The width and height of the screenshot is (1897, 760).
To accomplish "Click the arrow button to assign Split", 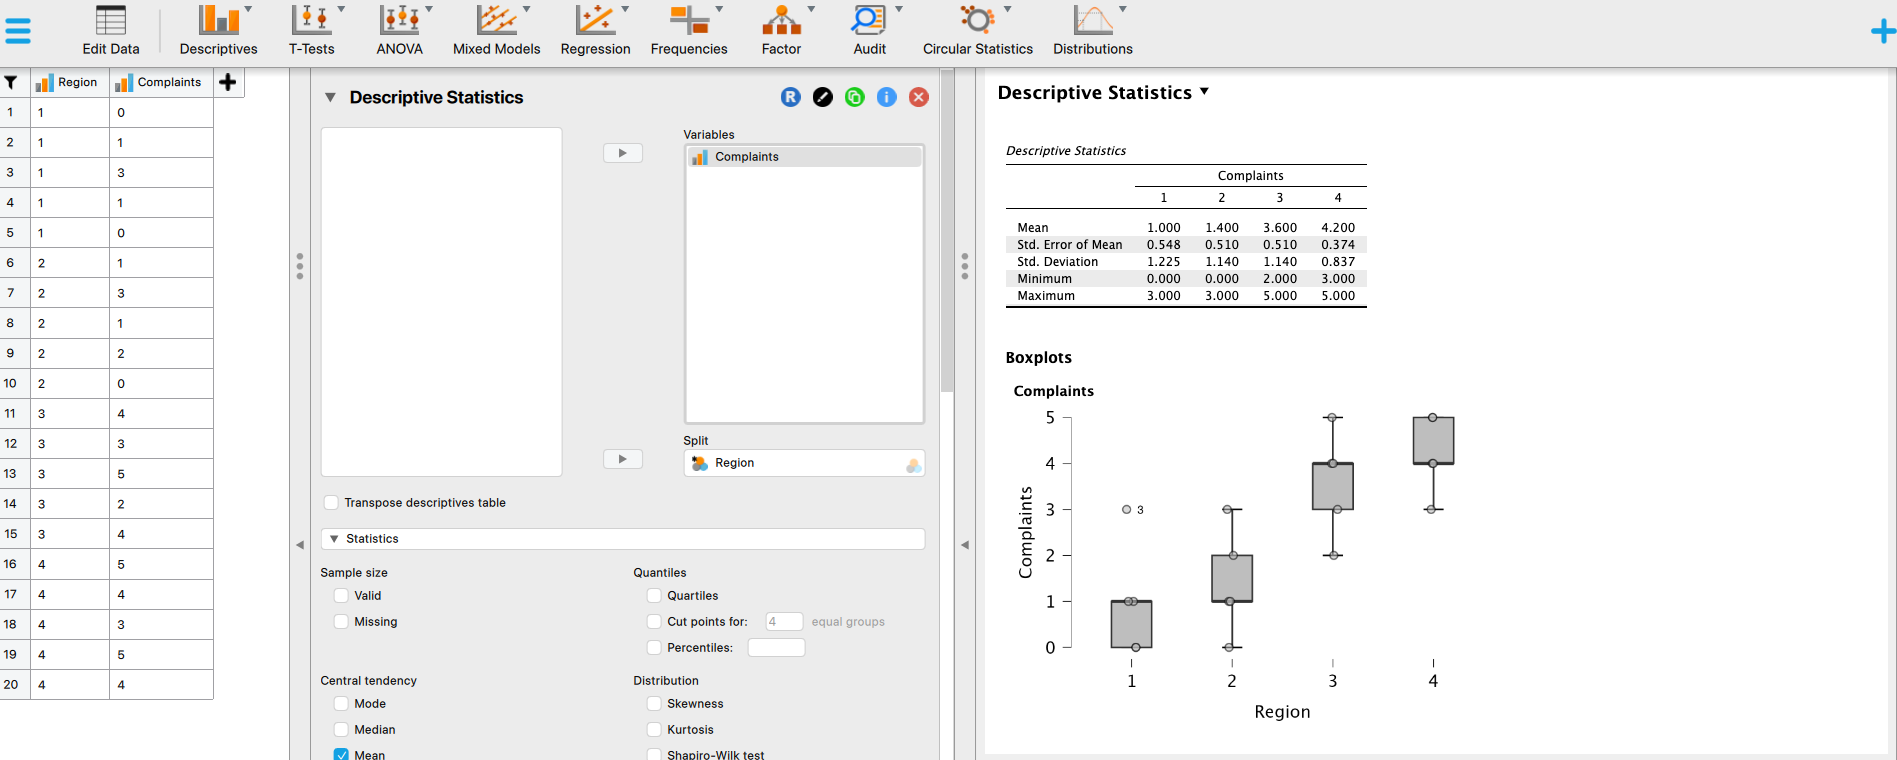I will 623,459.
